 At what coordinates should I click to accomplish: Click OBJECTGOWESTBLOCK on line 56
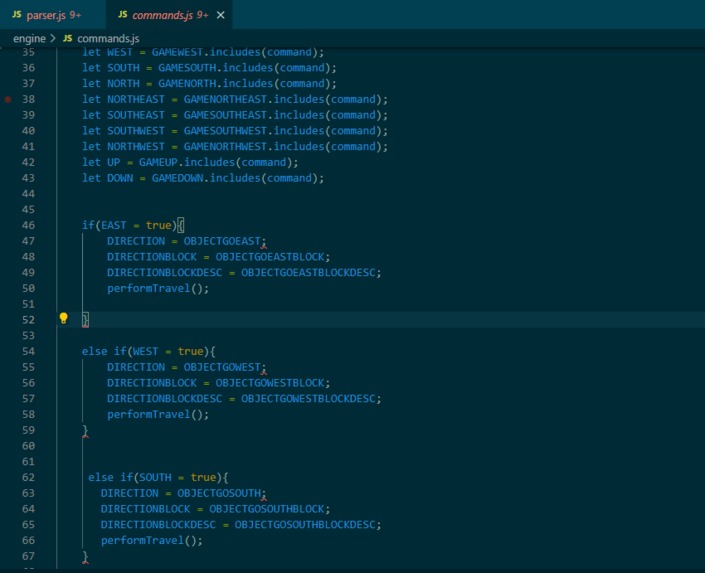point(270,383)
